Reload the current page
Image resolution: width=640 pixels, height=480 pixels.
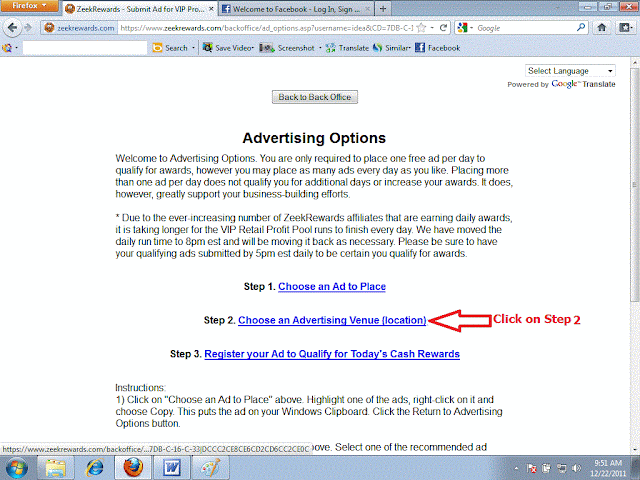click(443, 28)
